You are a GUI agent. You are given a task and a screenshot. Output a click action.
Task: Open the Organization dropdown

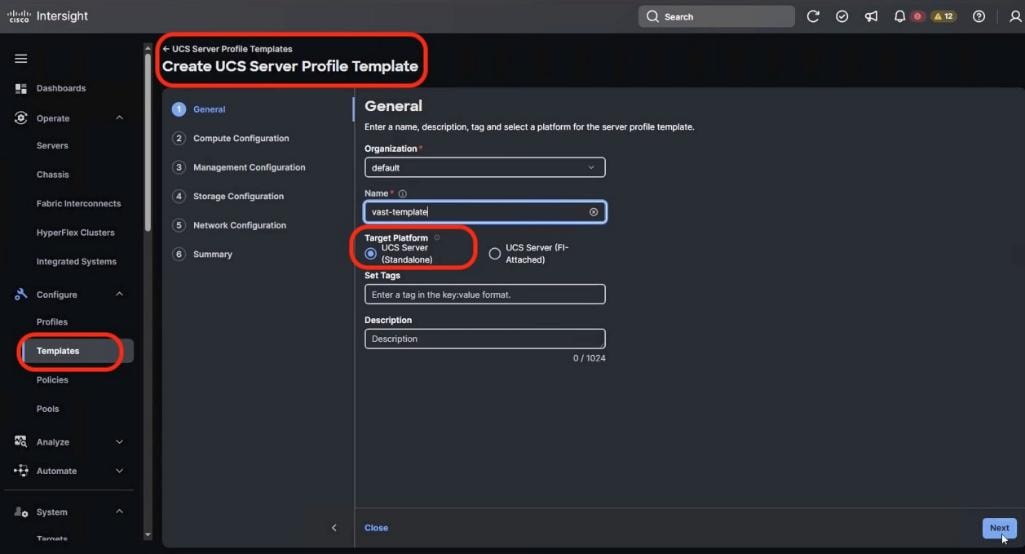pyautogui.click(x=485, y=167)
